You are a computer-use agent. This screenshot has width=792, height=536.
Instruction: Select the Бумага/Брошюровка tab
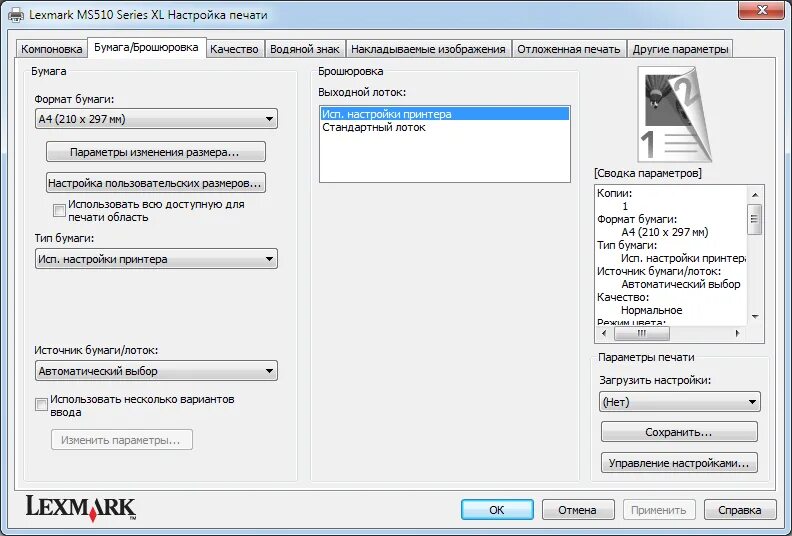[x=146, y=47]
